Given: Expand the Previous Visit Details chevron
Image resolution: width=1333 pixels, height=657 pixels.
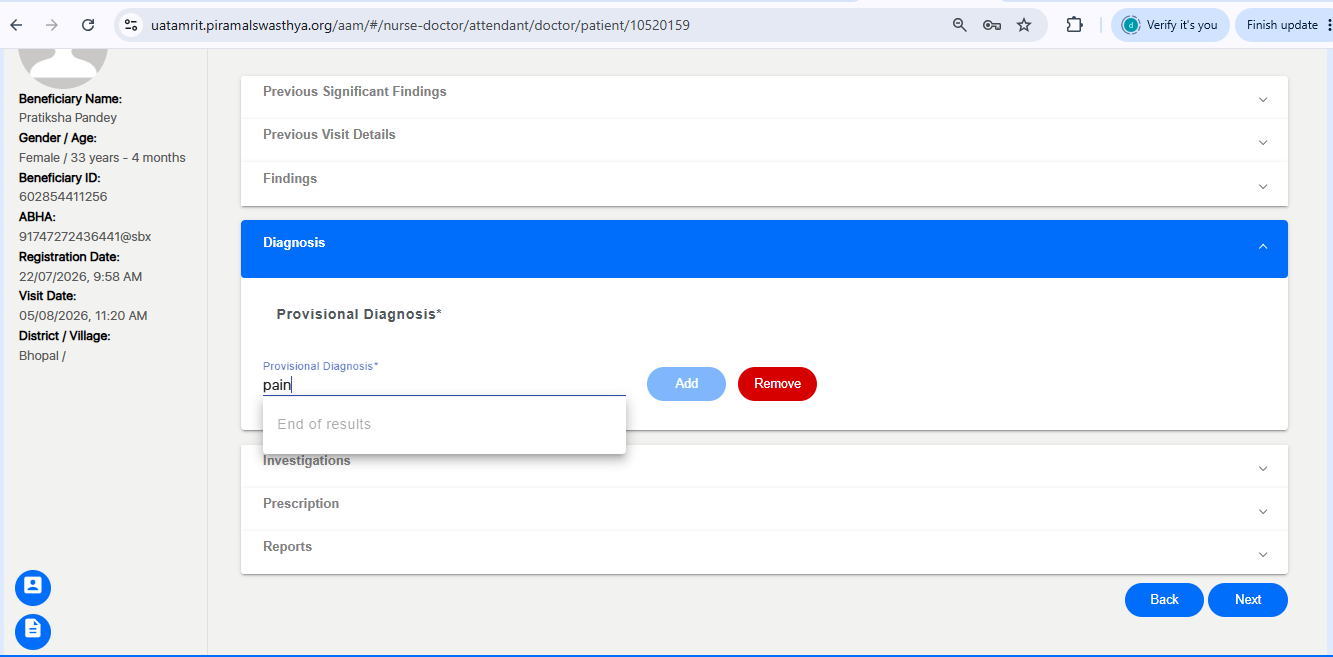Looking at the screenshot, I should pyautogui.click(x=1263, y=142).
